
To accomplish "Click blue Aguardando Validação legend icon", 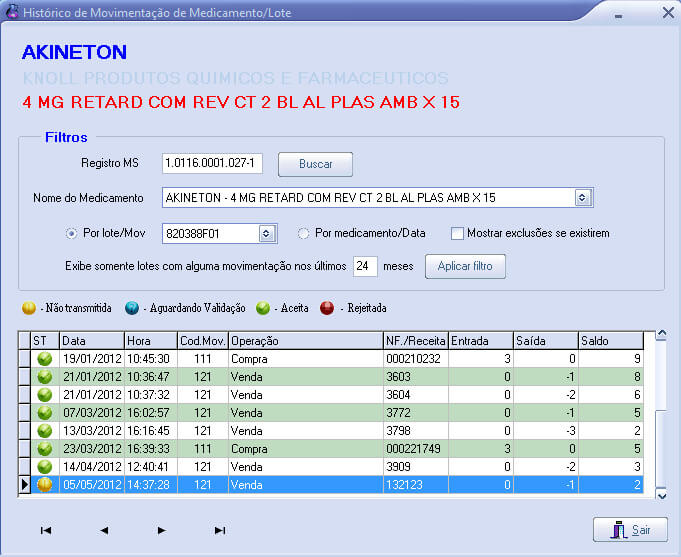I will click(132, 308).
